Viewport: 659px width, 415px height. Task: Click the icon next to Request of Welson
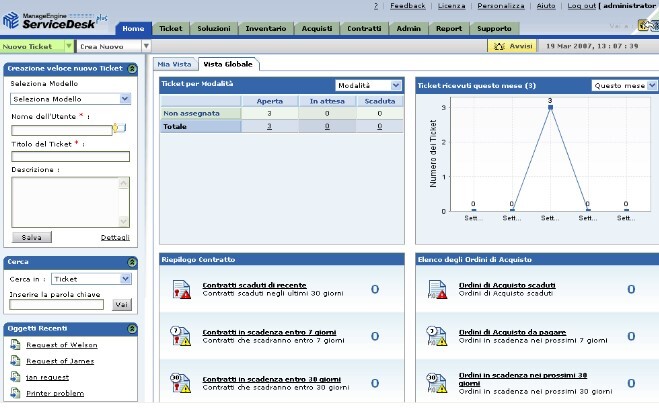[x=15, y=345]
